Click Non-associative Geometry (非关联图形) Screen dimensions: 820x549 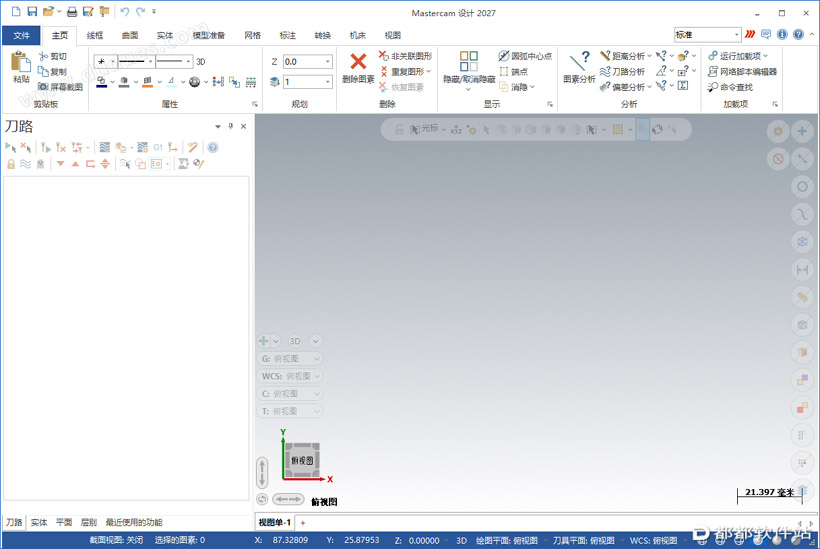click(x=405, y=56)
